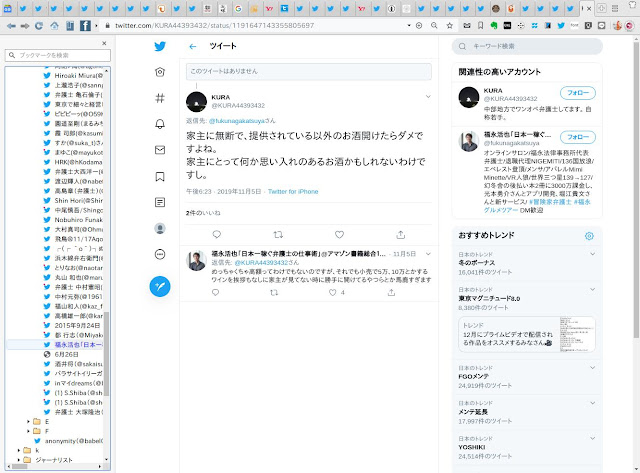This screenshot has height=473, width=640.
Task: Share KURA's main tweet
Action: tap(401, 235)
